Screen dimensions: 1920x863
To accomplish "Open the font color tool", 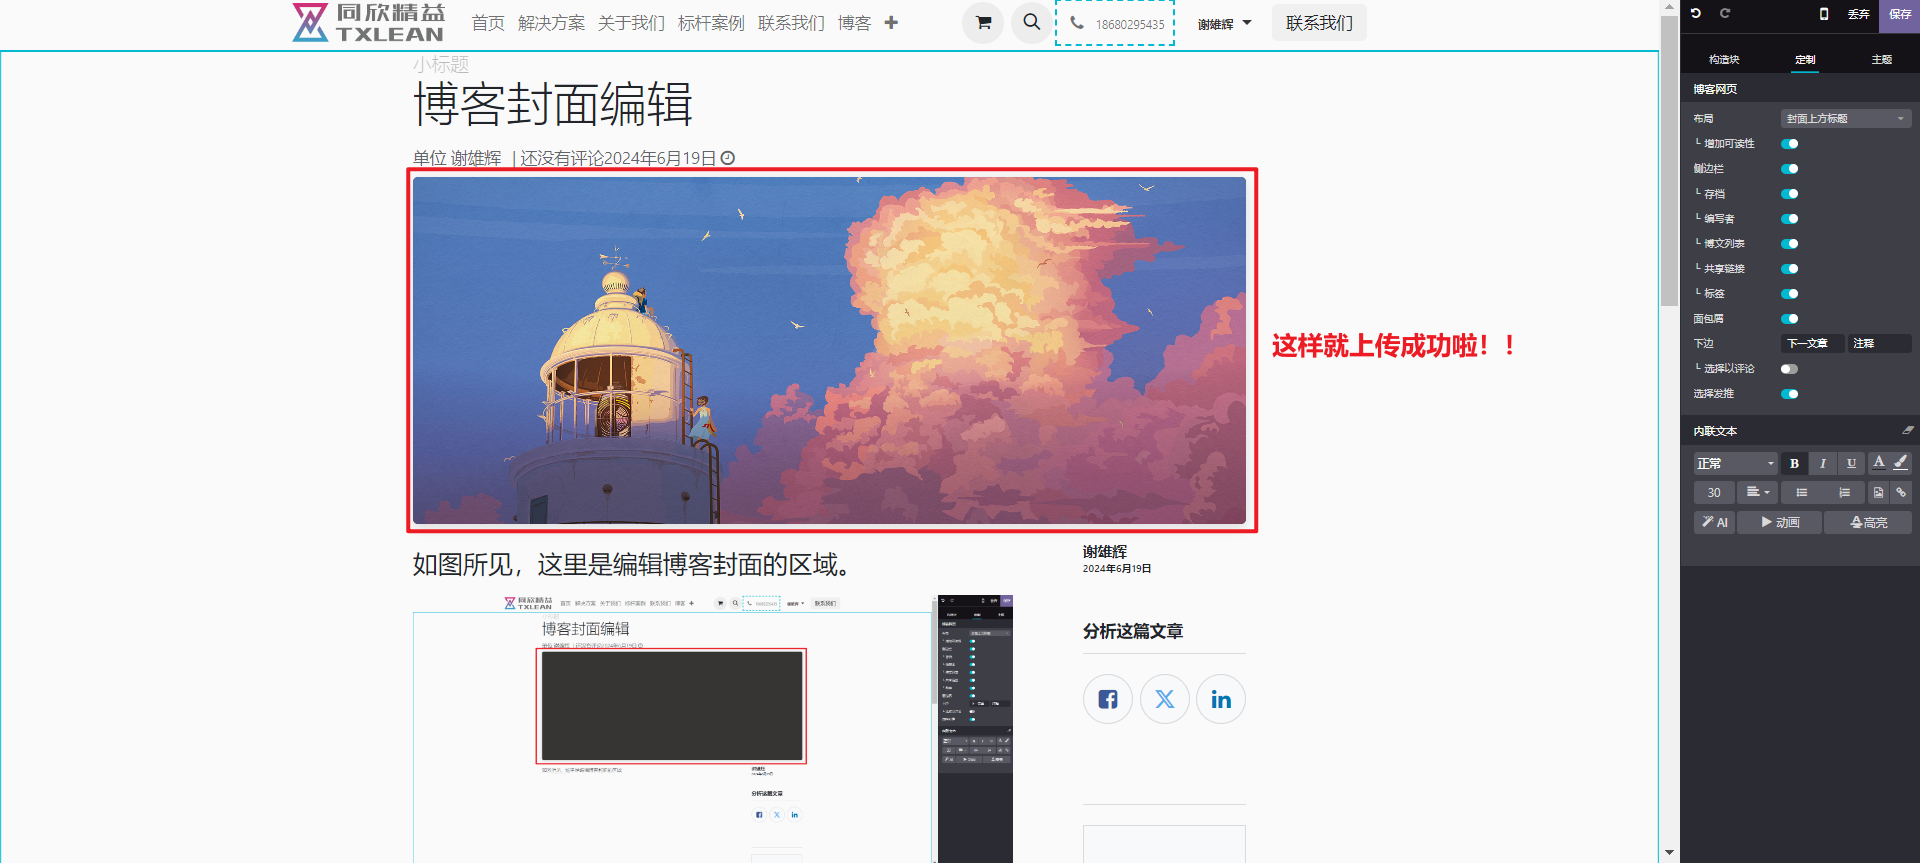I will (1879, 463).
